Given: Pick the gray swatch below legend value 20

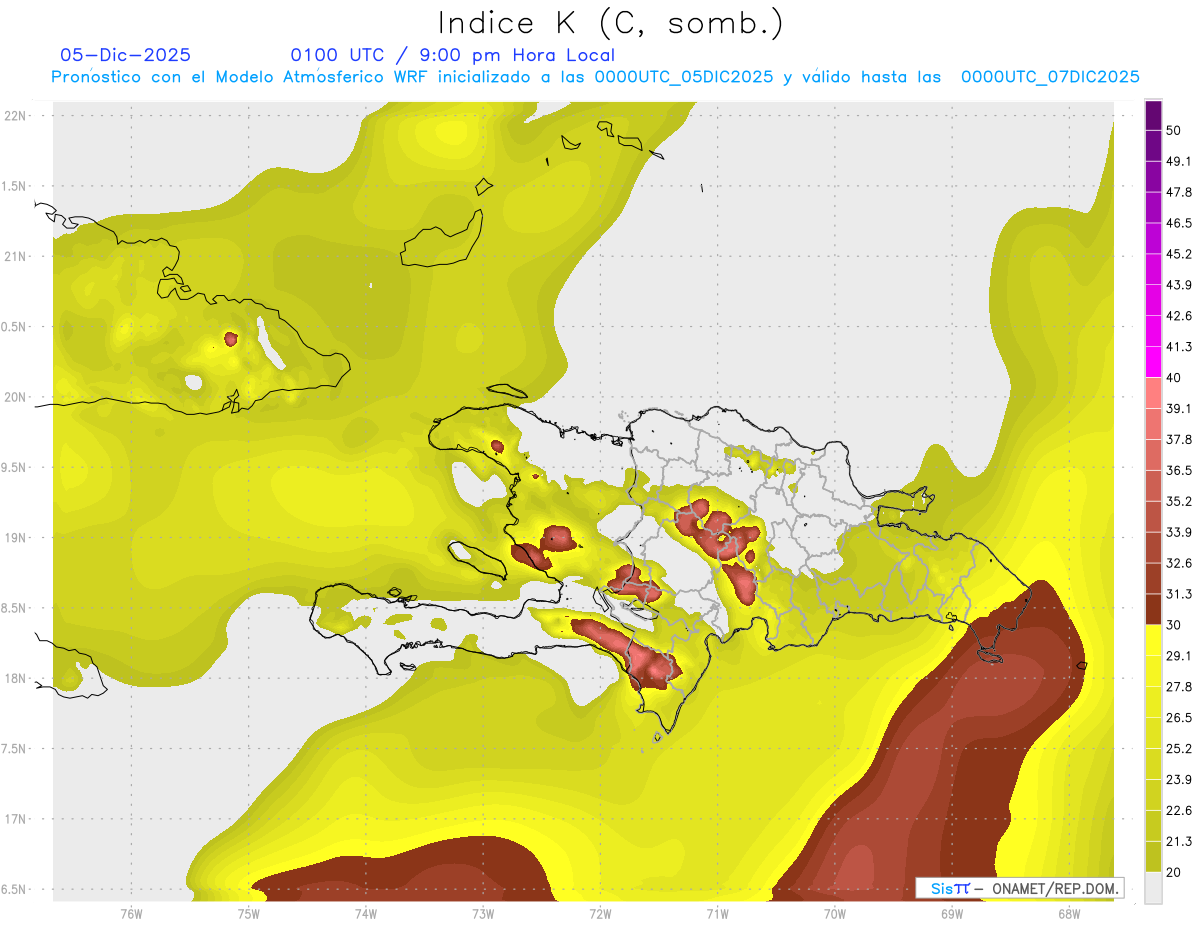Looking at the screenshot, I should 1153,888.
